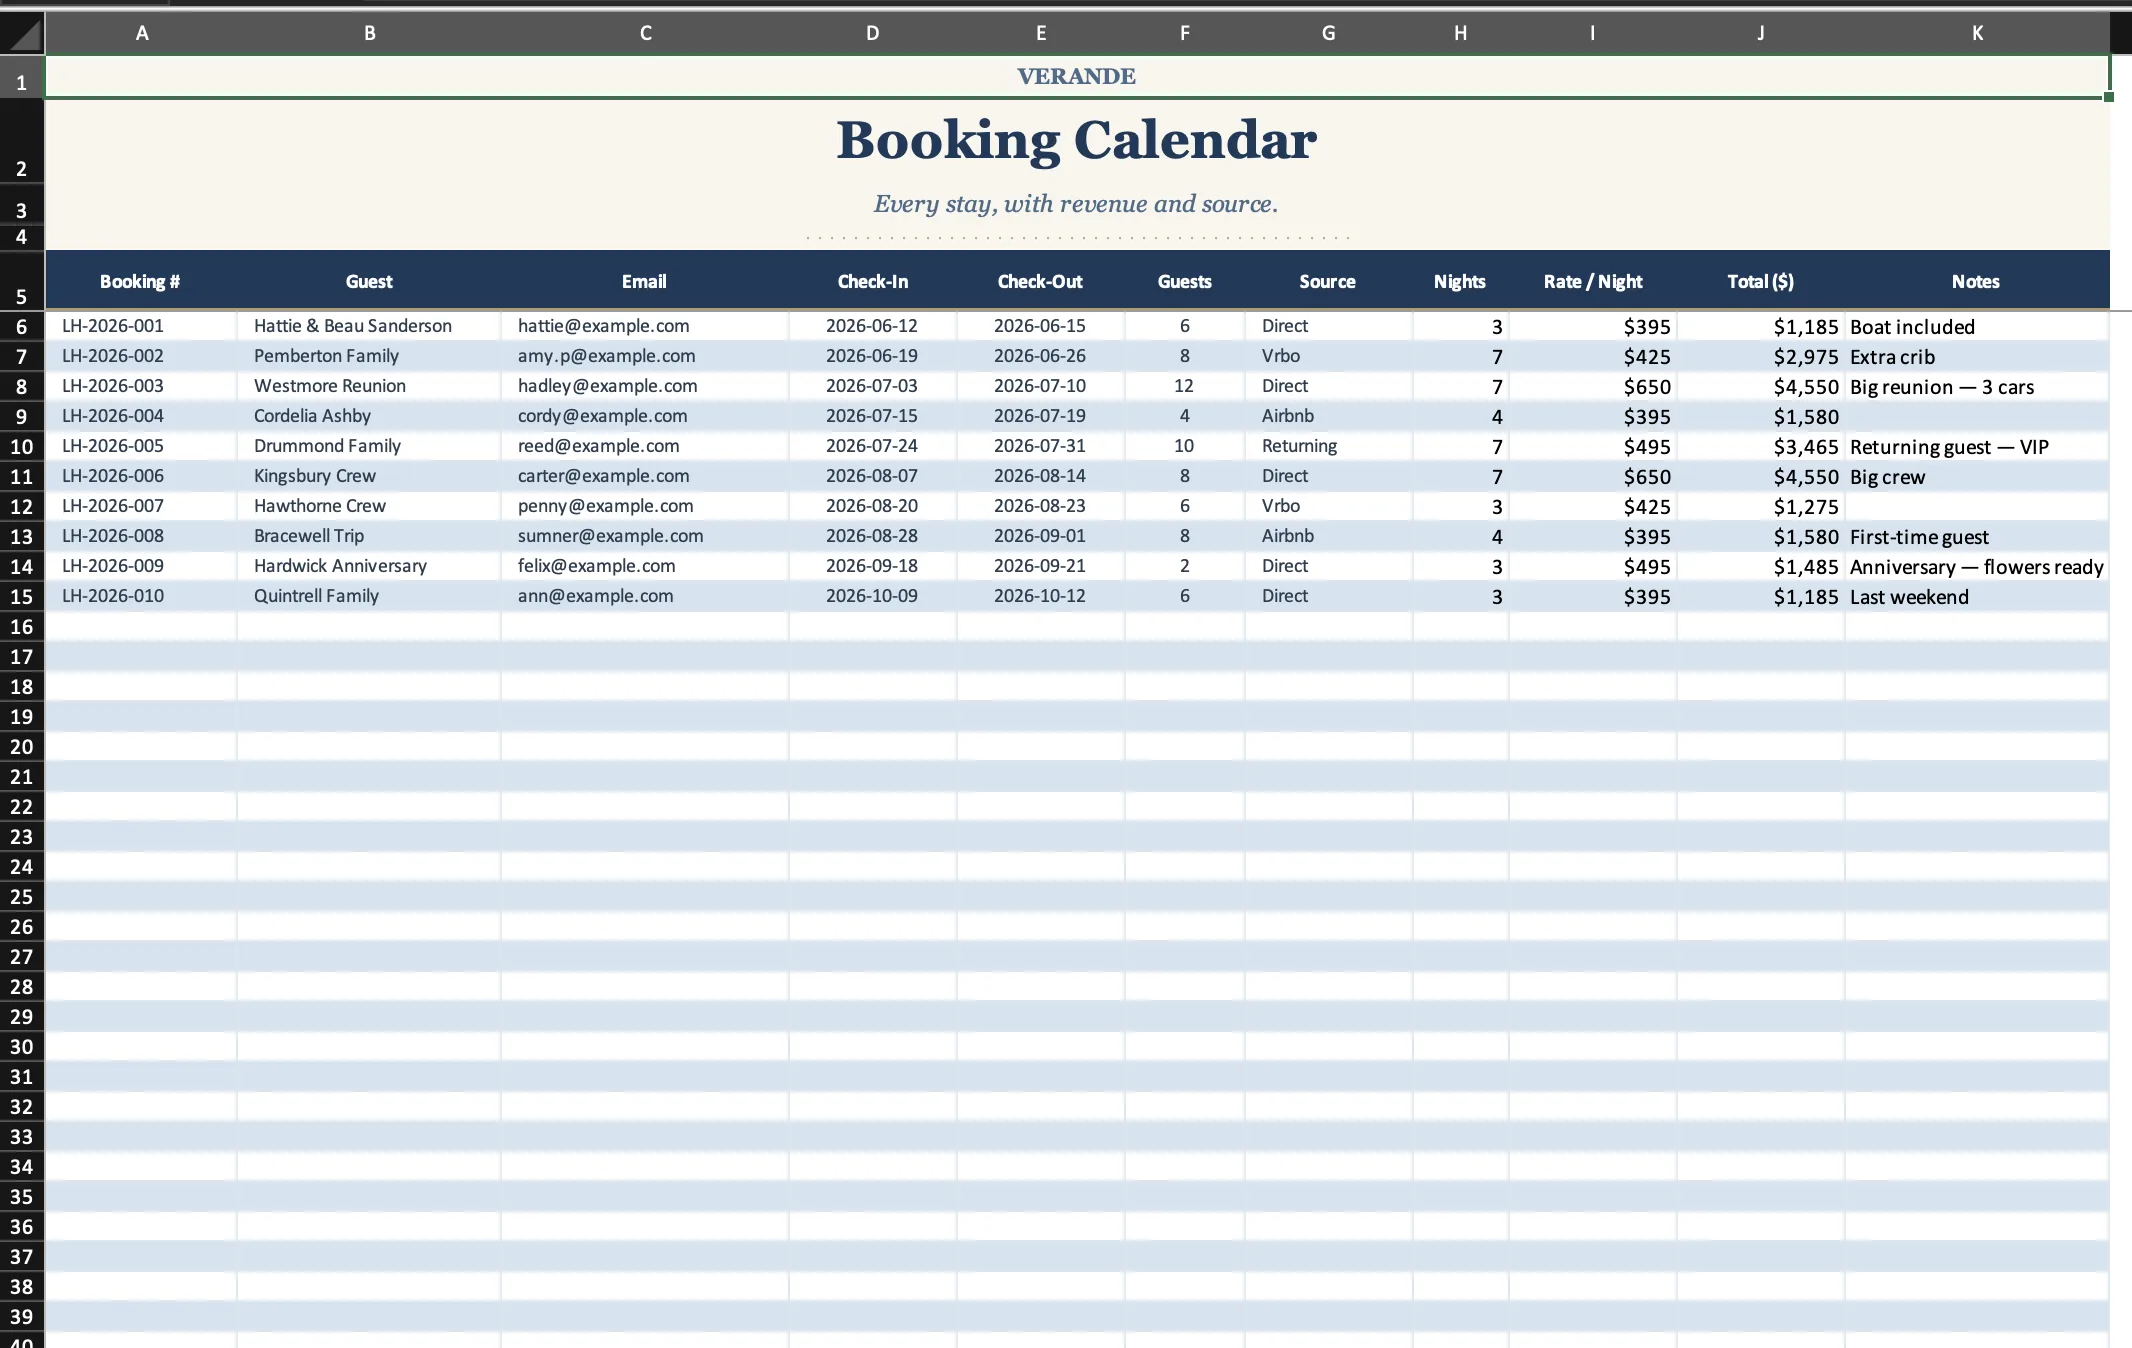2132x1348 pixels.
Task: Select row 25 header
Action: pyautogui.click(x=22, y=896)
